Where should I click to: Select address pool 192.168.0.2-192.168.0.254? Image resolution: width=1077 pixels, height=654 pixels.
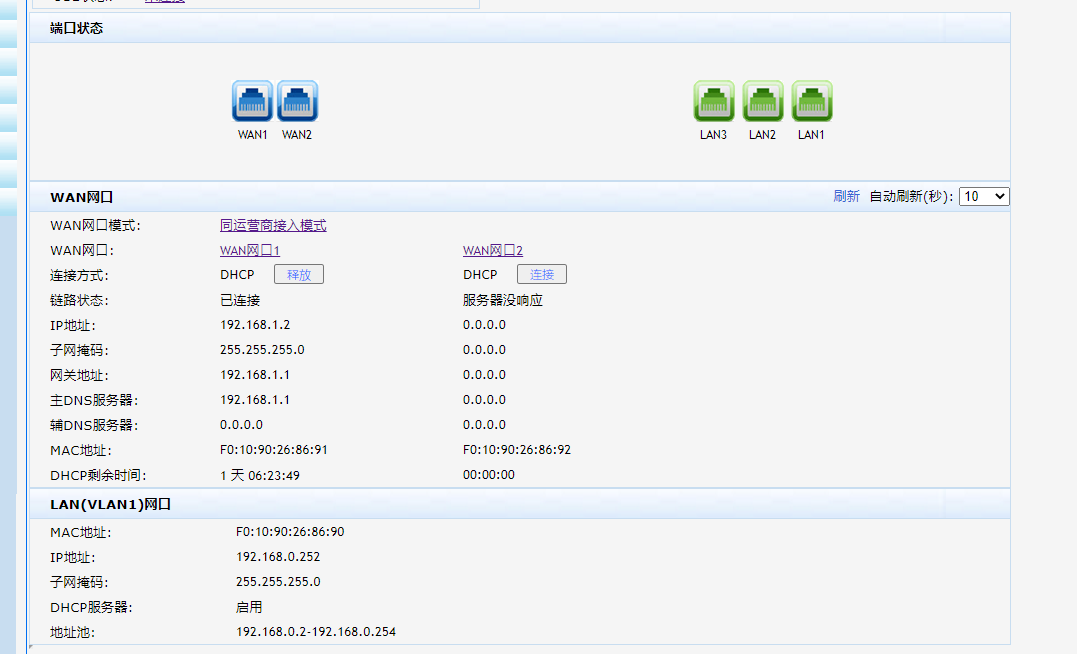tap(316, 632)
